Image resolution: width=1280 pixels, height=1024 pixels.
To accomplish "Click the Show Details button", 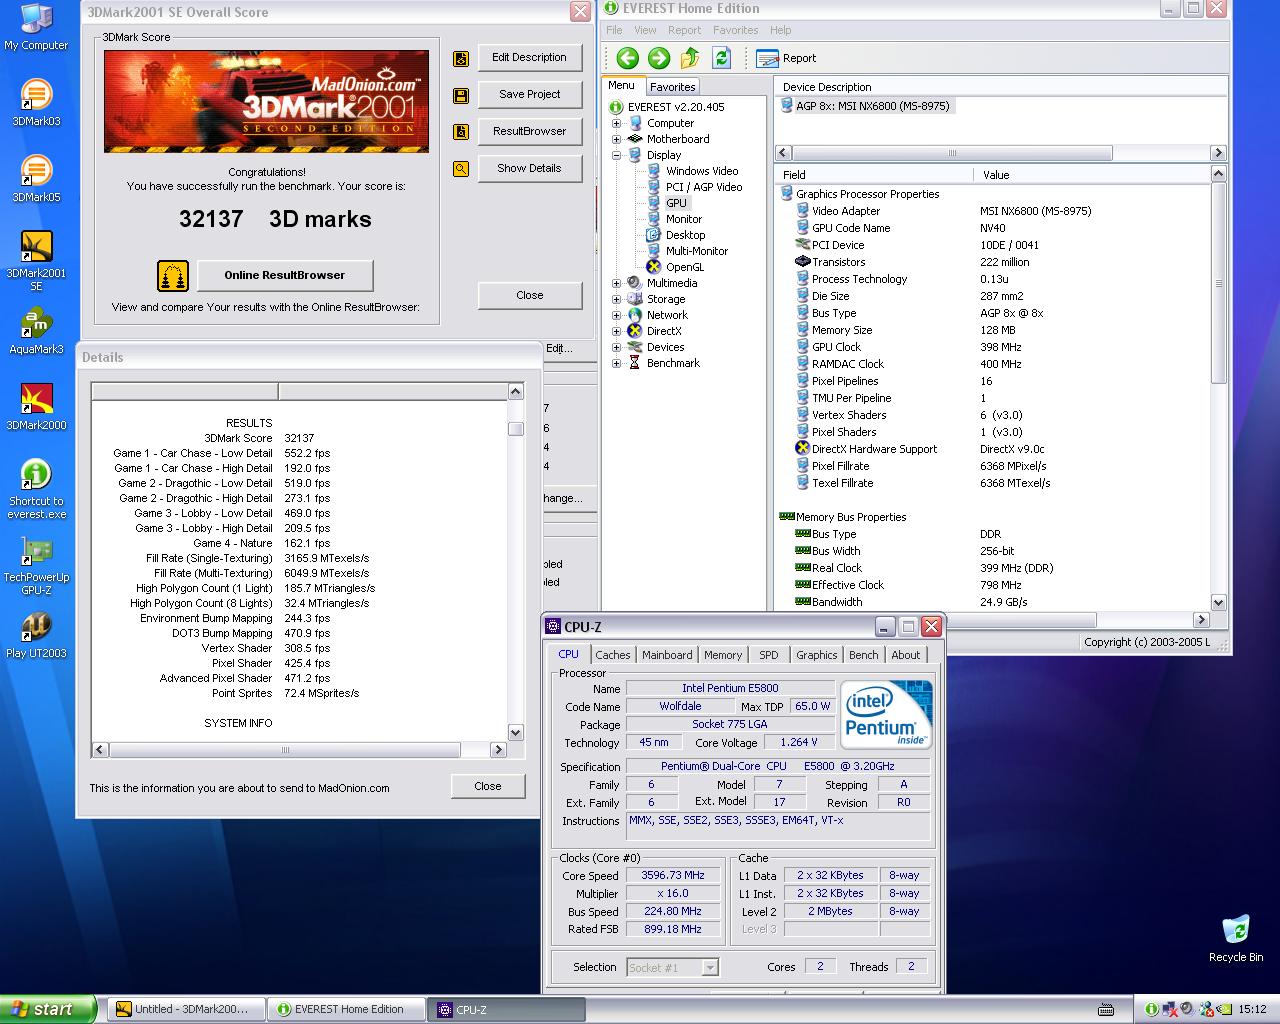I will click(x=529, y=169).
